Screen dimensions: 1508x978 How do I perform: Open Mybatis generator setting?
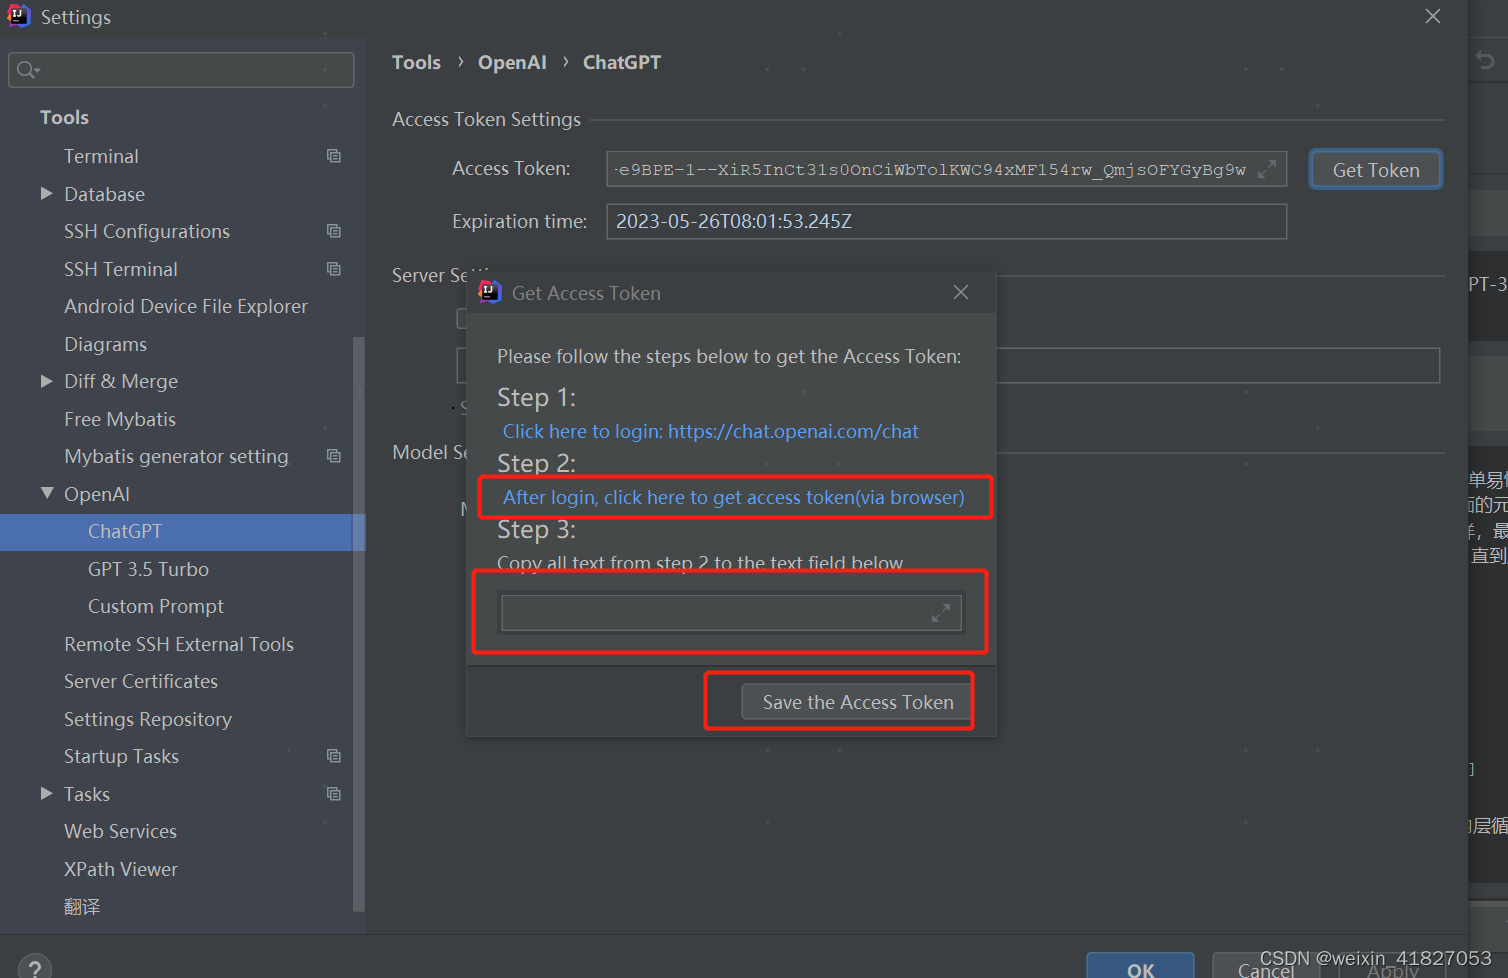[176, 456]
